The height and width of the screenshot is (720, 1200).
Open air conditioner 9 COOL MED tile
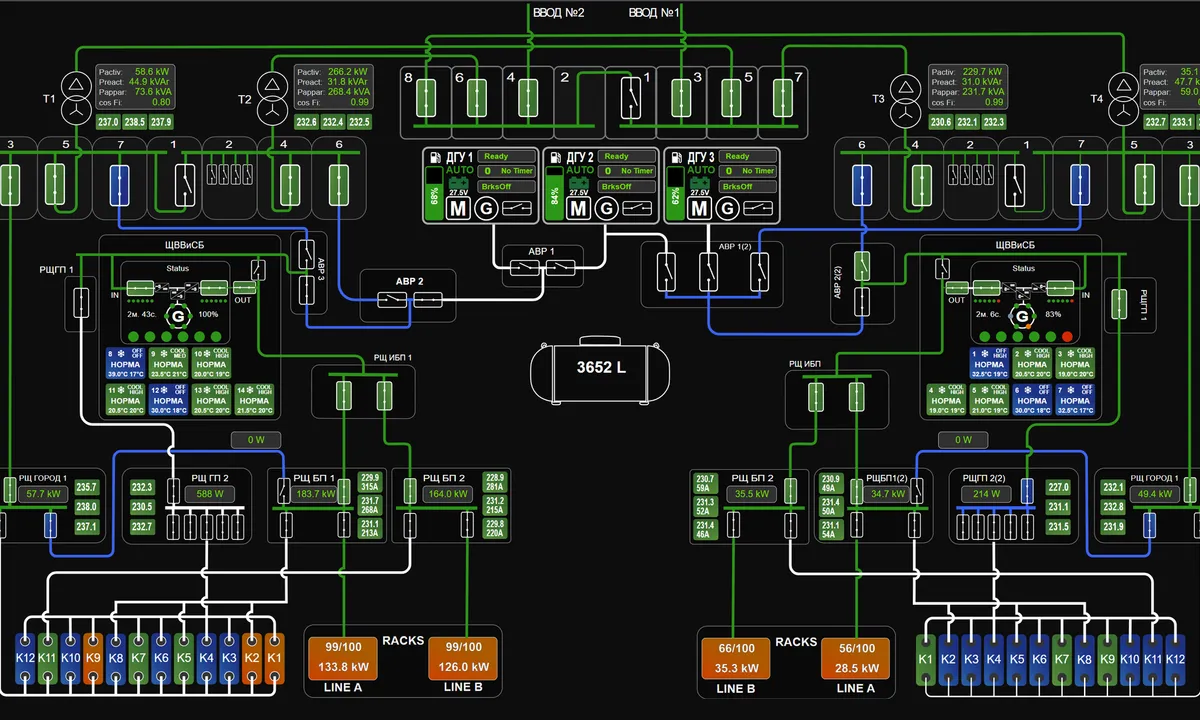[168, 363]
